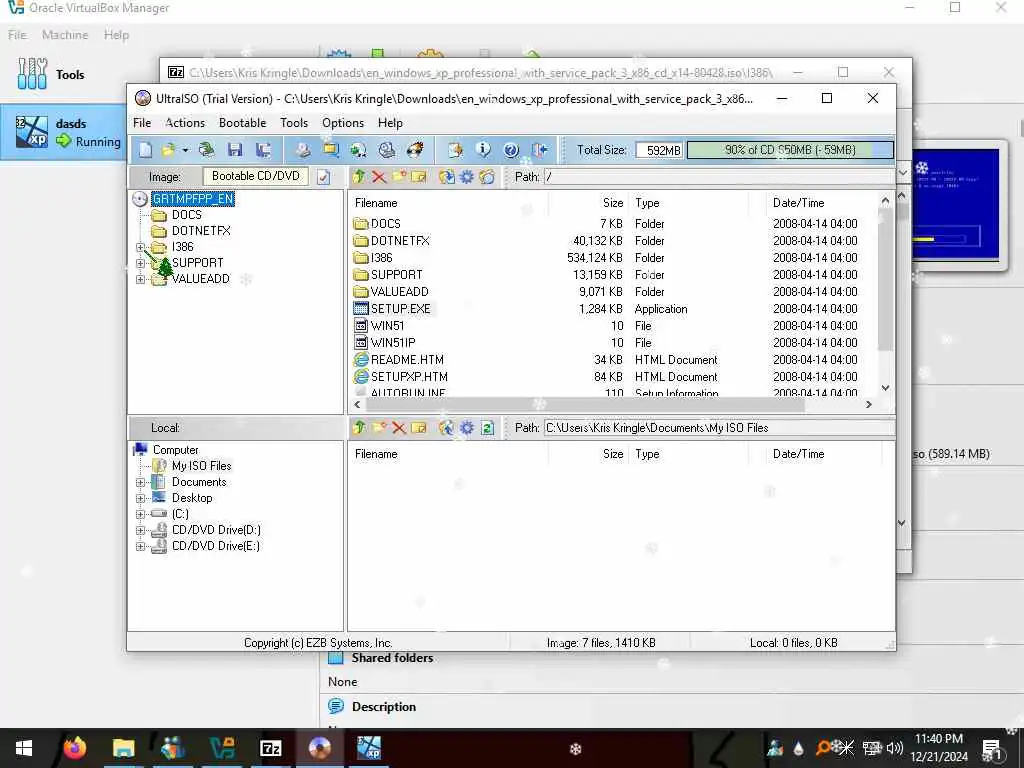Select My ISO Files in Local tree
This screenshot has height=768, width=1024.
tap(201, 466)
